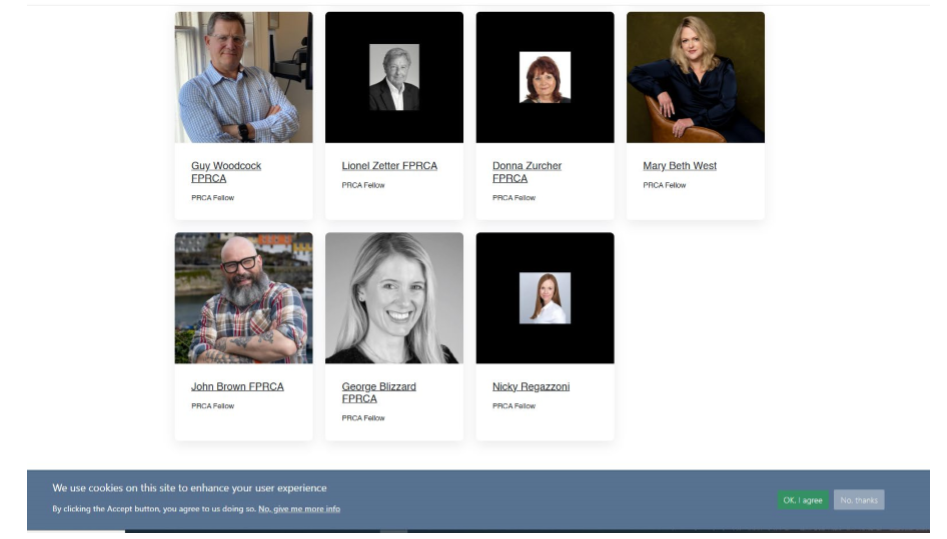The width and height of the screenshot is (947, 539).
Task: Open Lionel Zetter FPRCA profile link
Action: pyautogui.click(x=390, y=166)
